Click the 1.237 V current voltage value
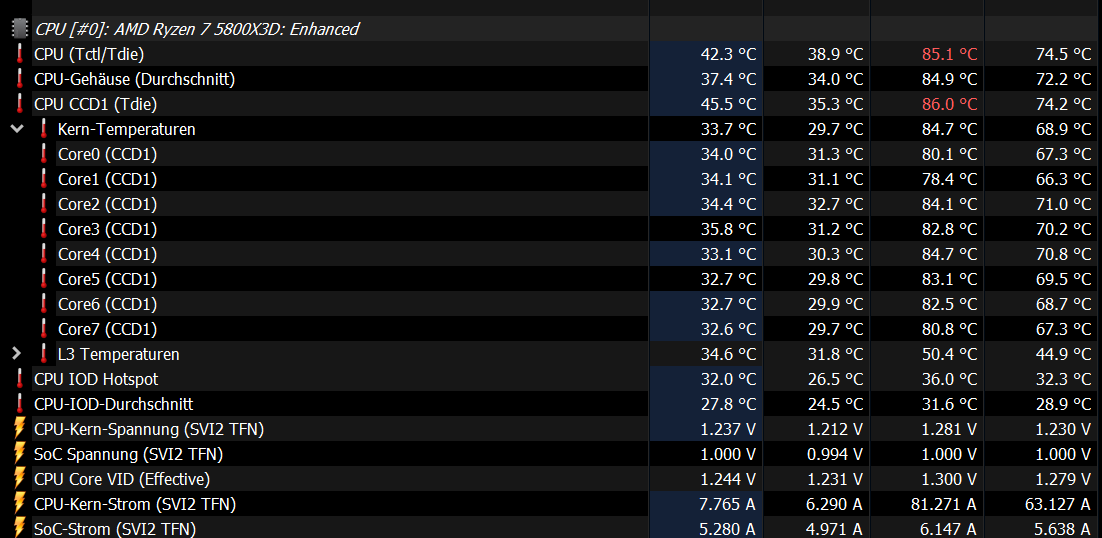 [729, 428]
